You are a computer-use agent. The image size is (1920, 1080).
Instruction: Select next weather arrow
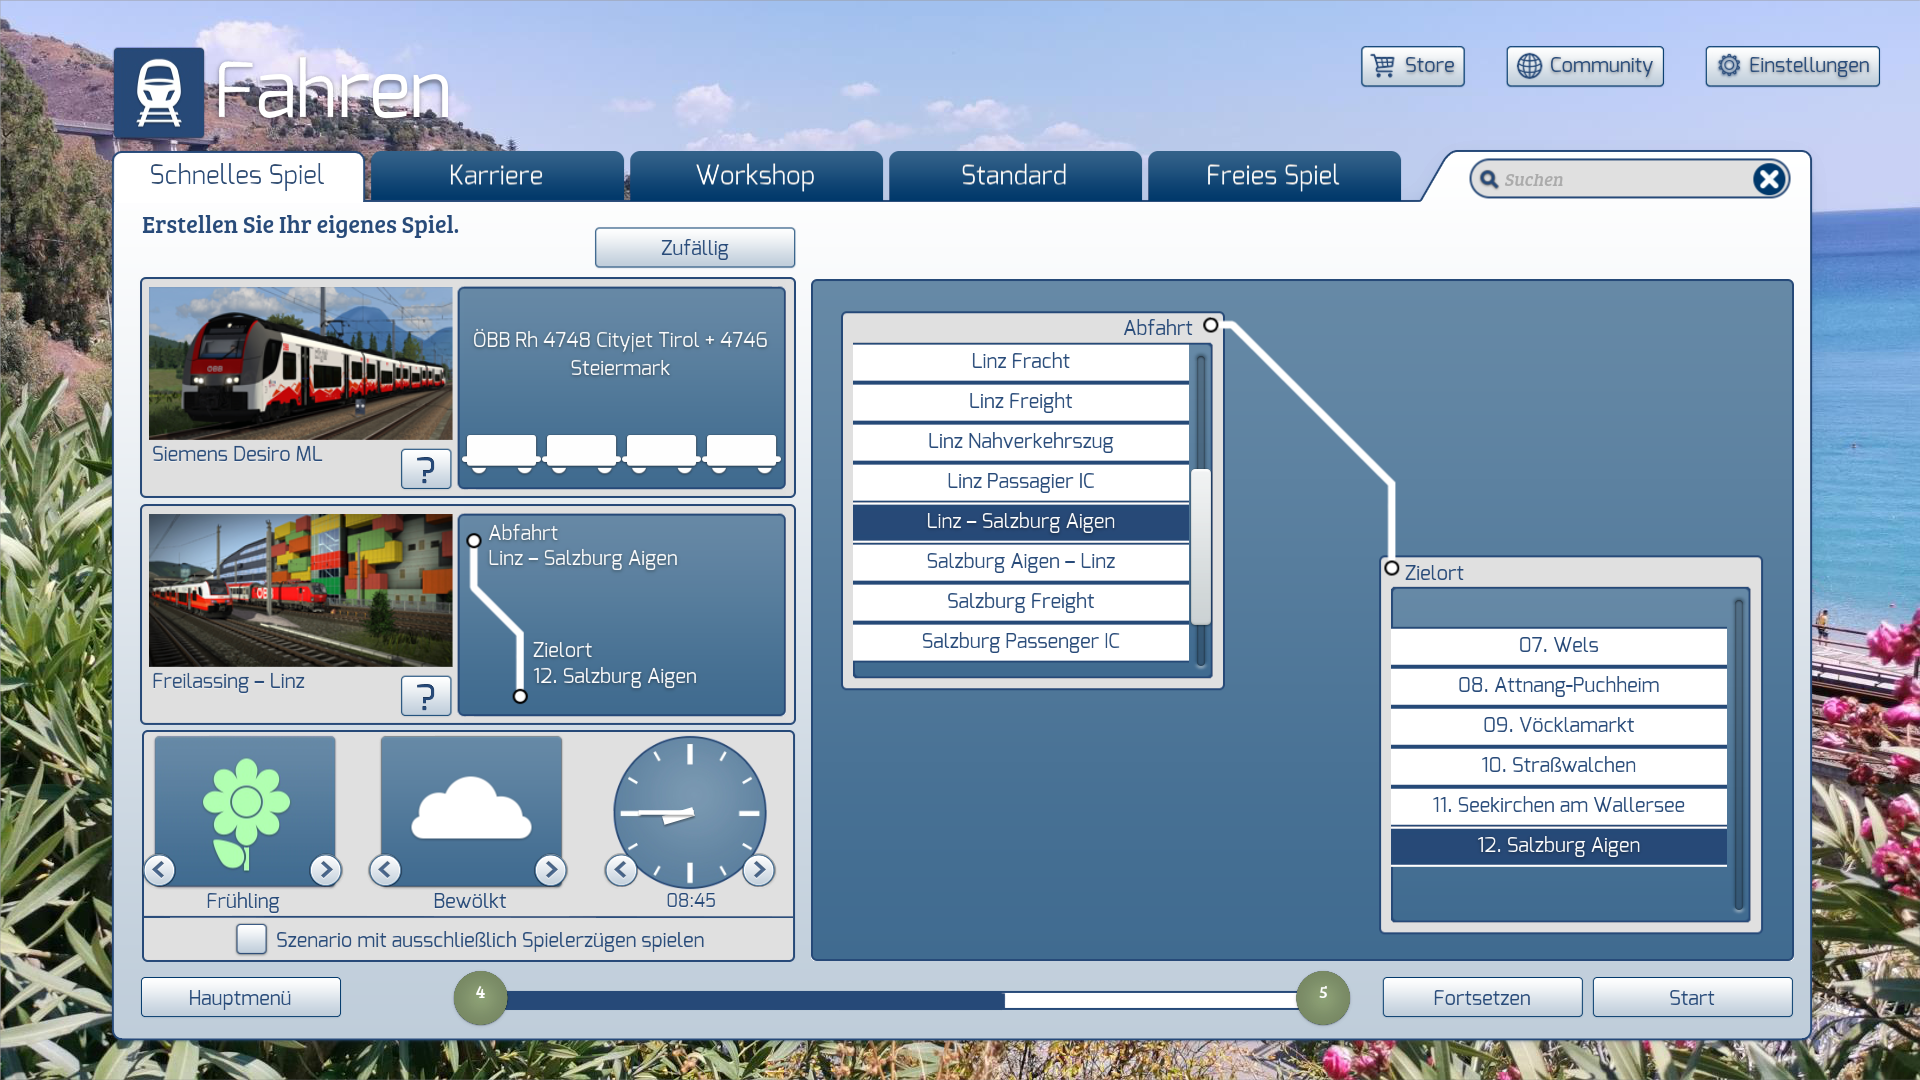click(550, 870)
